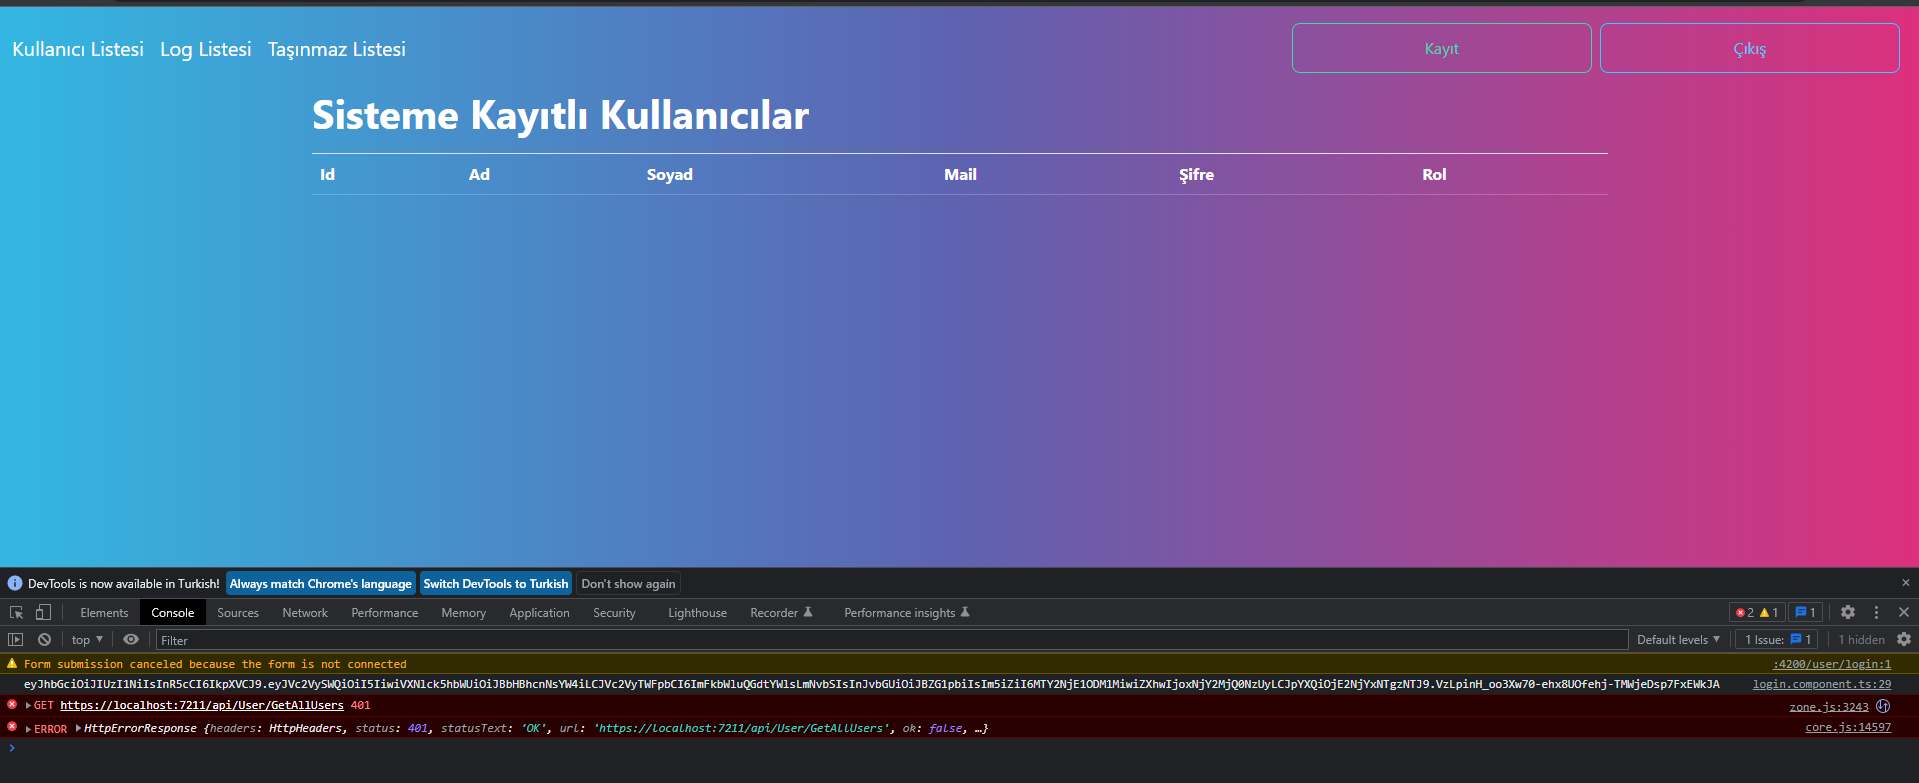Click the console prompt input line

[x=960, y=748]
